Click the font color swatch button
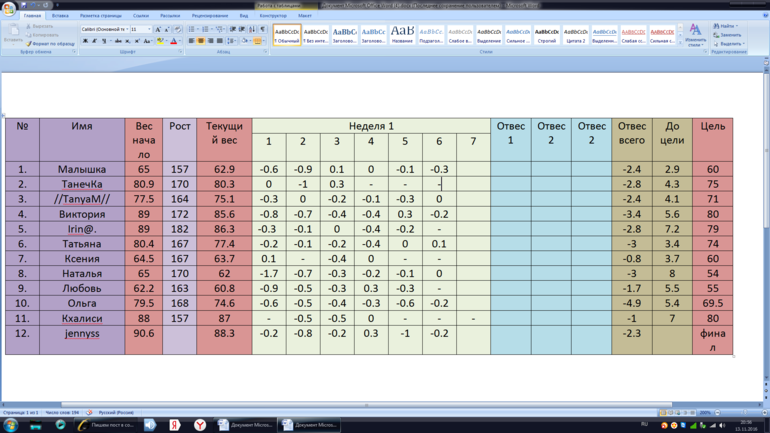 tap(173, 41)
